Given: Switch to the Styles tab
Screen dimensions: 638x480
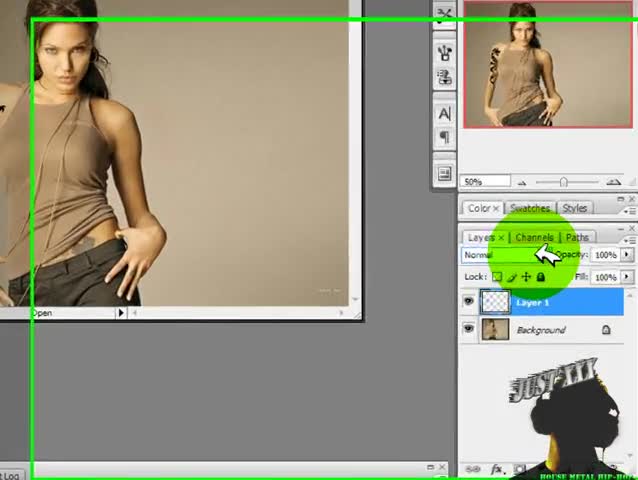Looking at the screenshot, I should pyautogui.click(x=575, y=208).
